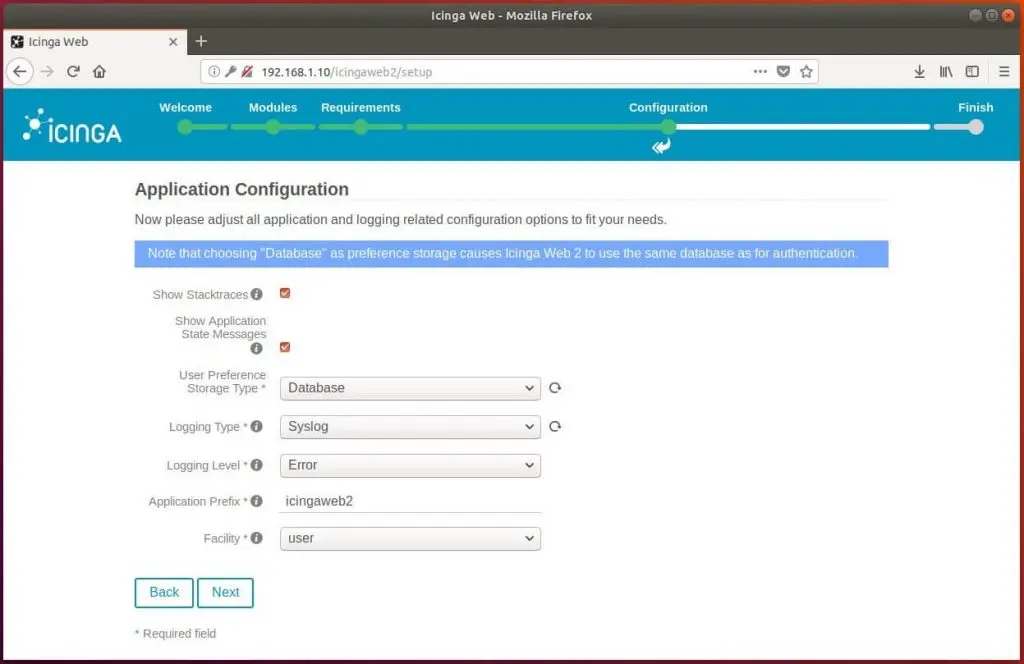Click the Next button
1024x664 pixels.
[x=225, y=592]
